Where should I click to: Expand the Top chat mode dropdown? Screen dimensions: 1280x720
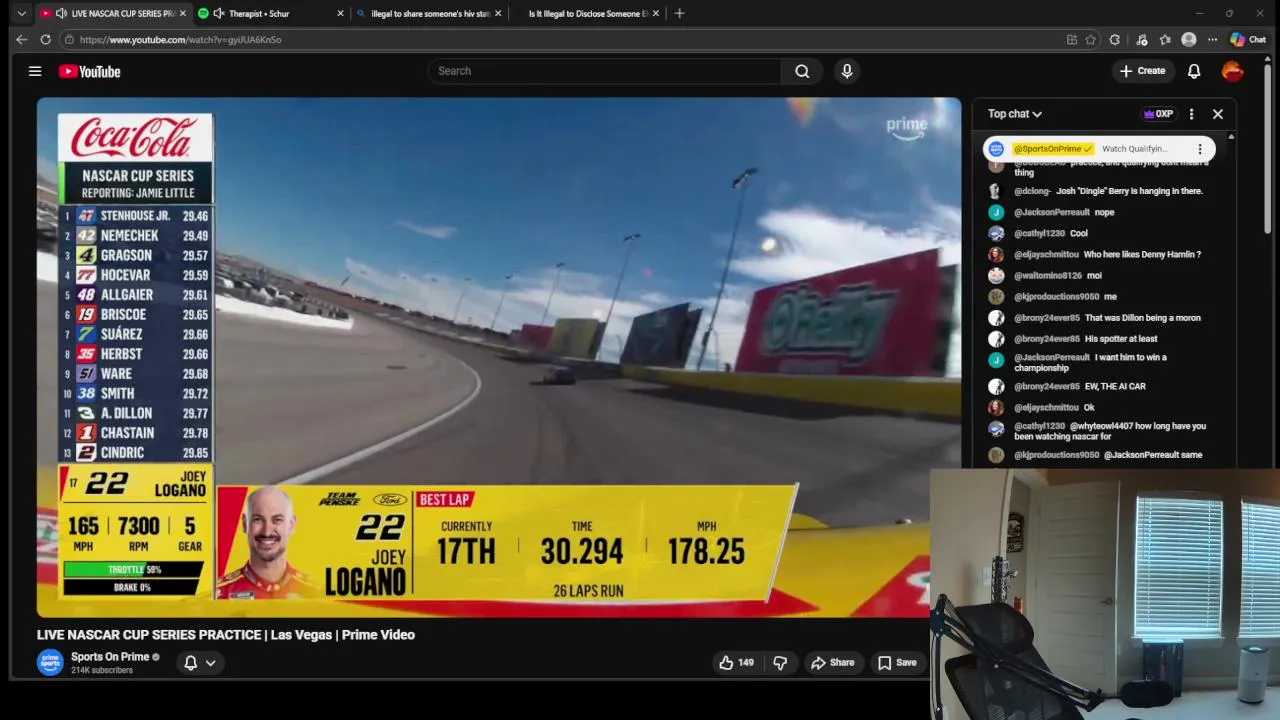point(1015,114)
